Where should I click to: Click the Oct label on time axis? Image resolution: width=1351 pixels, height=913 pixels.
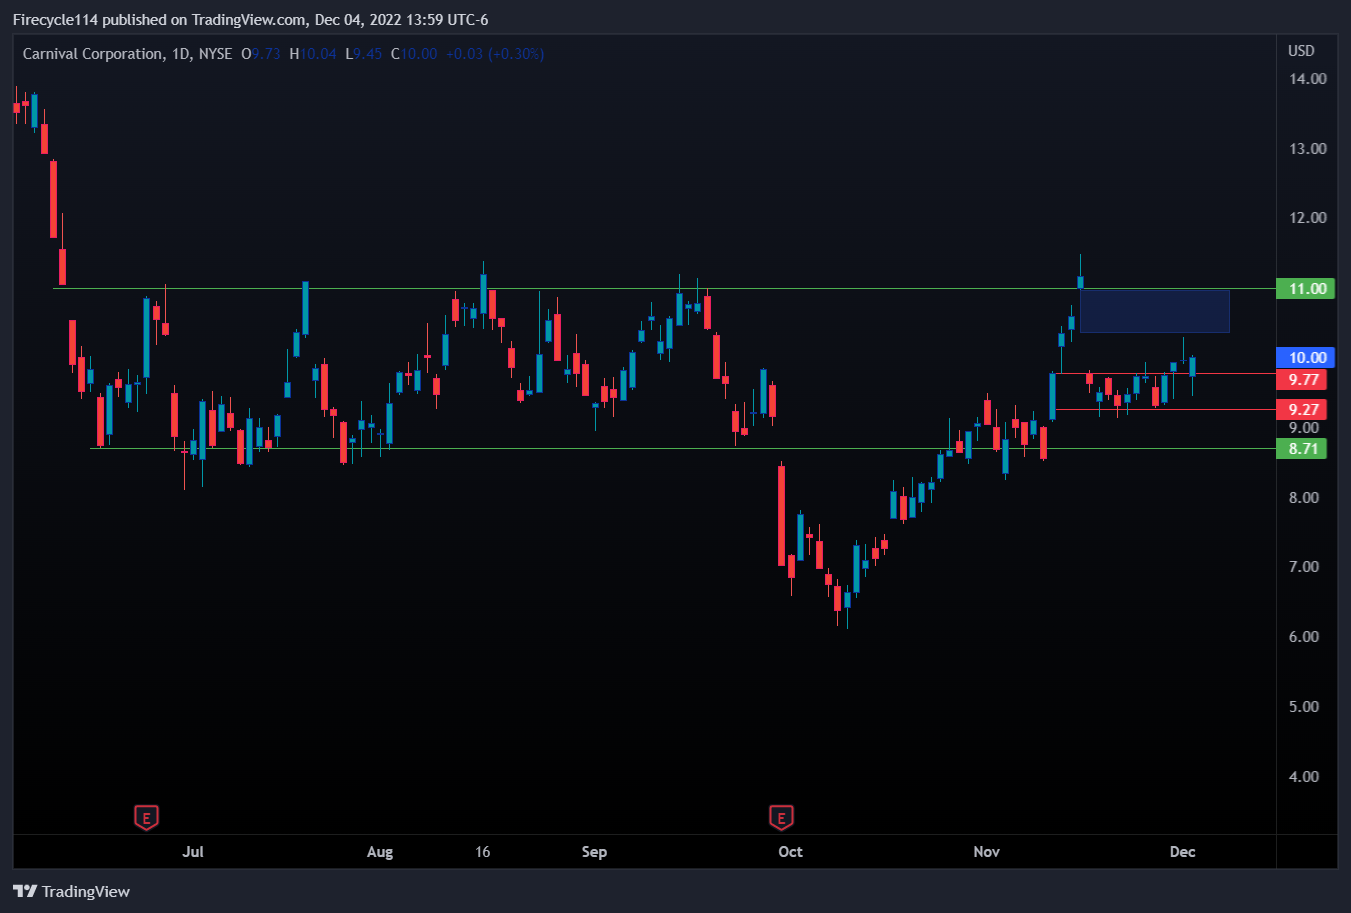pyautogui.click(x=790, y=852)
